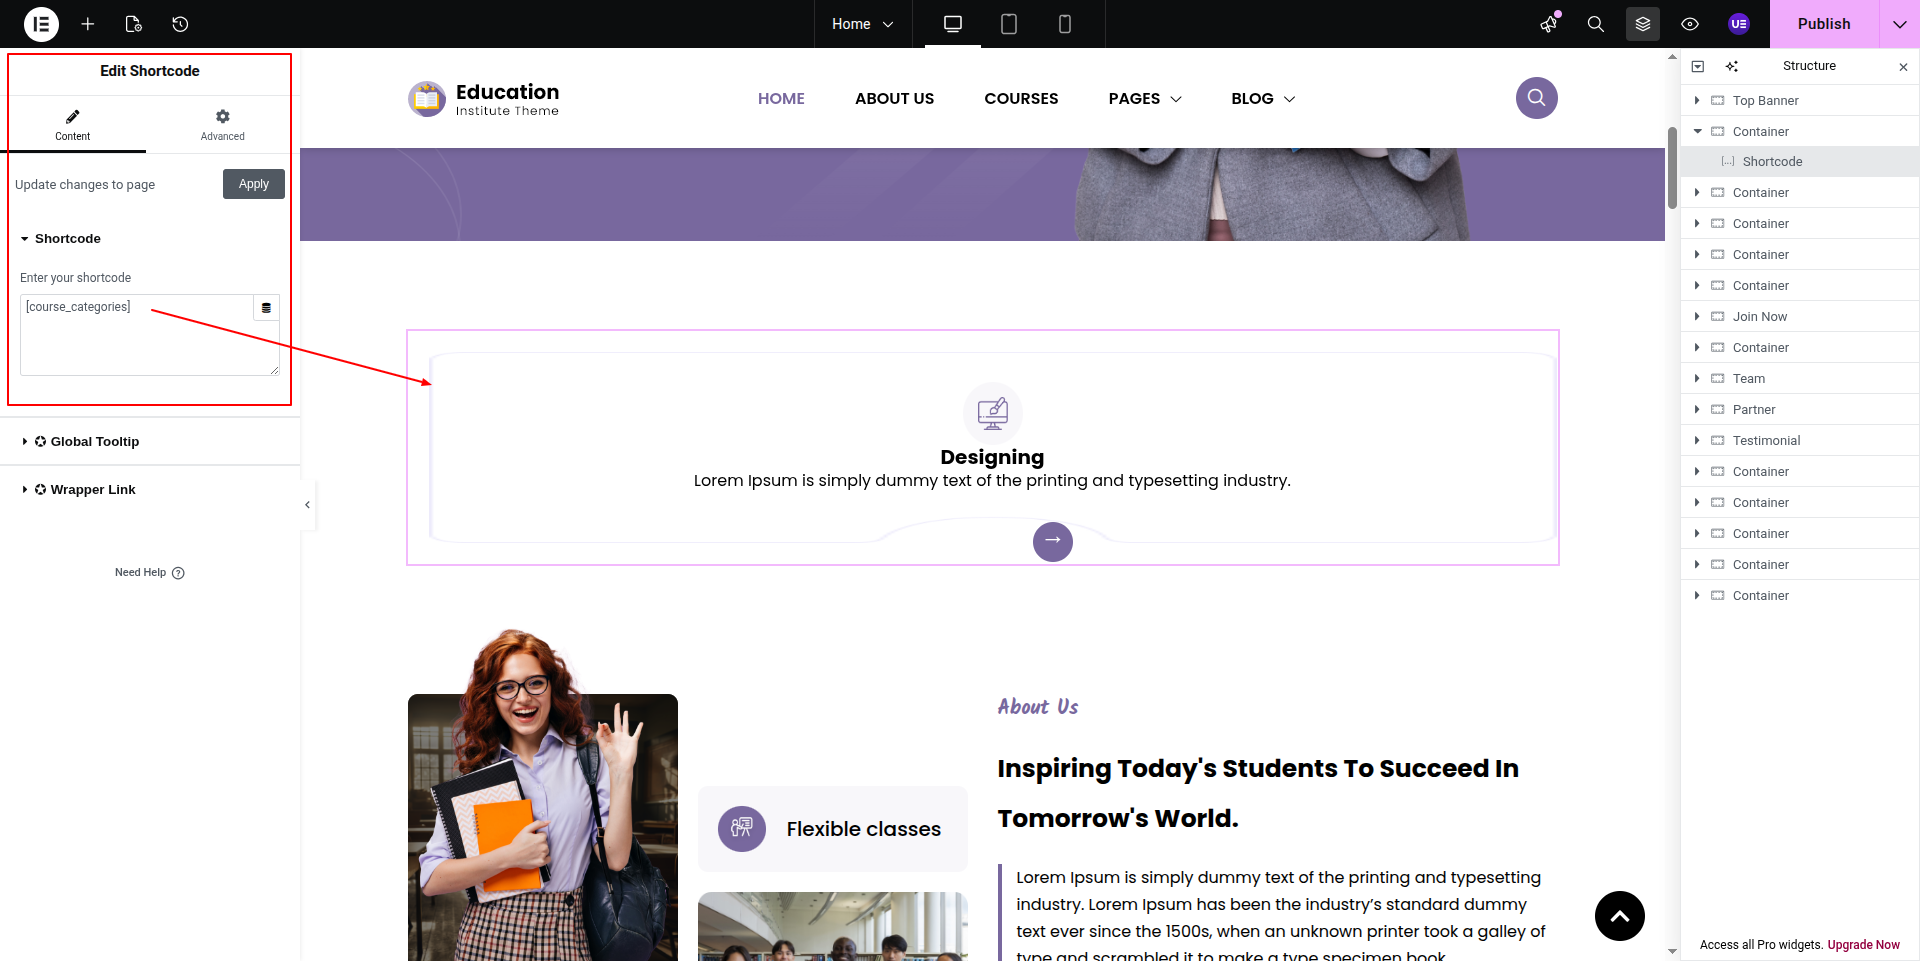Click the scroll-to-top arrow button
Screen dimensions: 1920x961
coord(1619,916)
